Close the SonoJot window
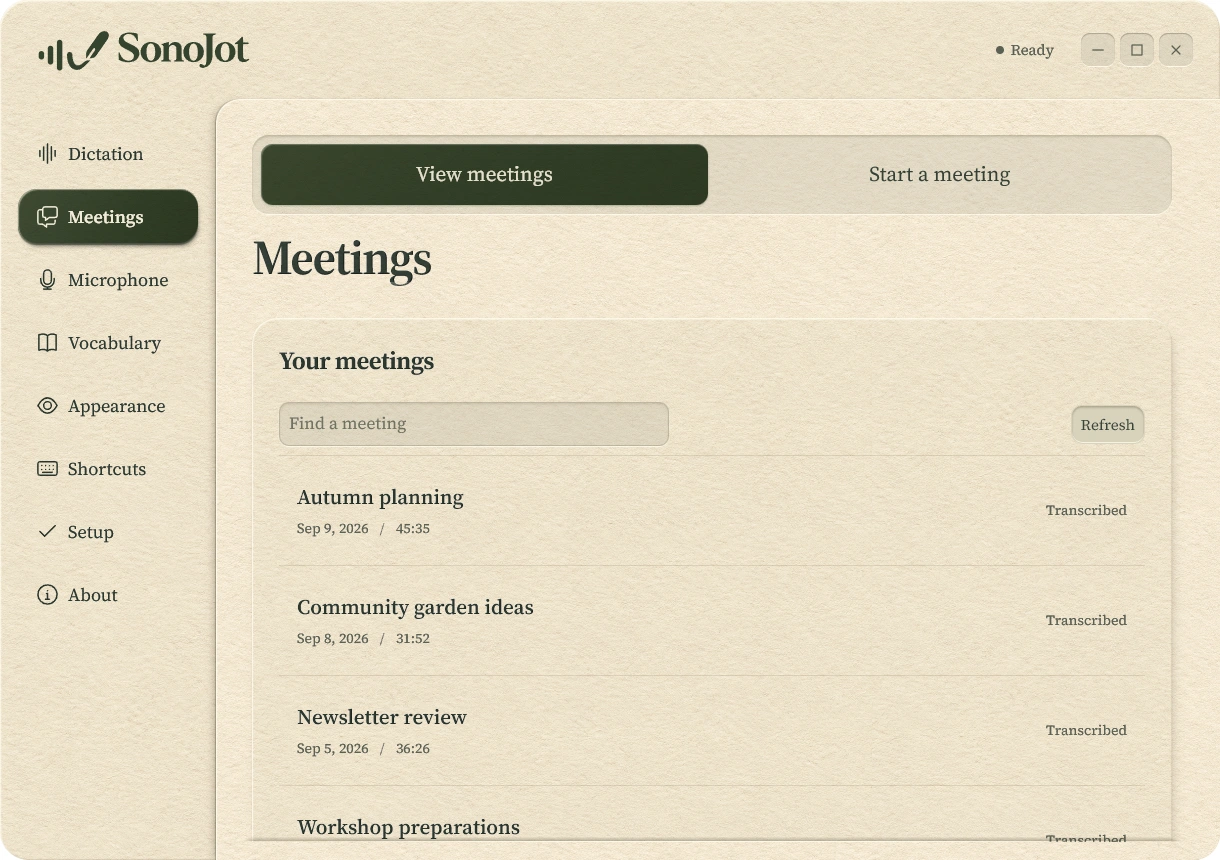This screenshot has width=1220, height=860. coord(1175,50)
